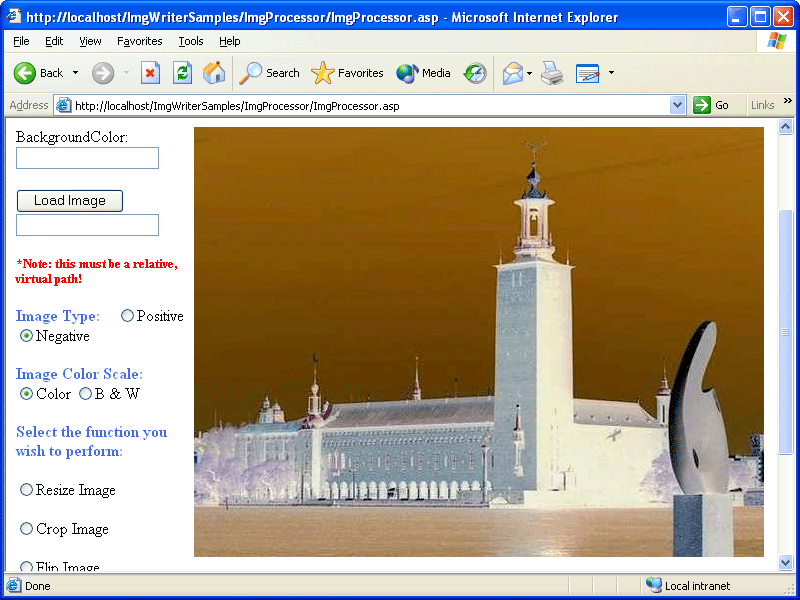The width and height of the screenshot is (800, 600).
Task: Open the Tools menu
Action: coord(191,41)
